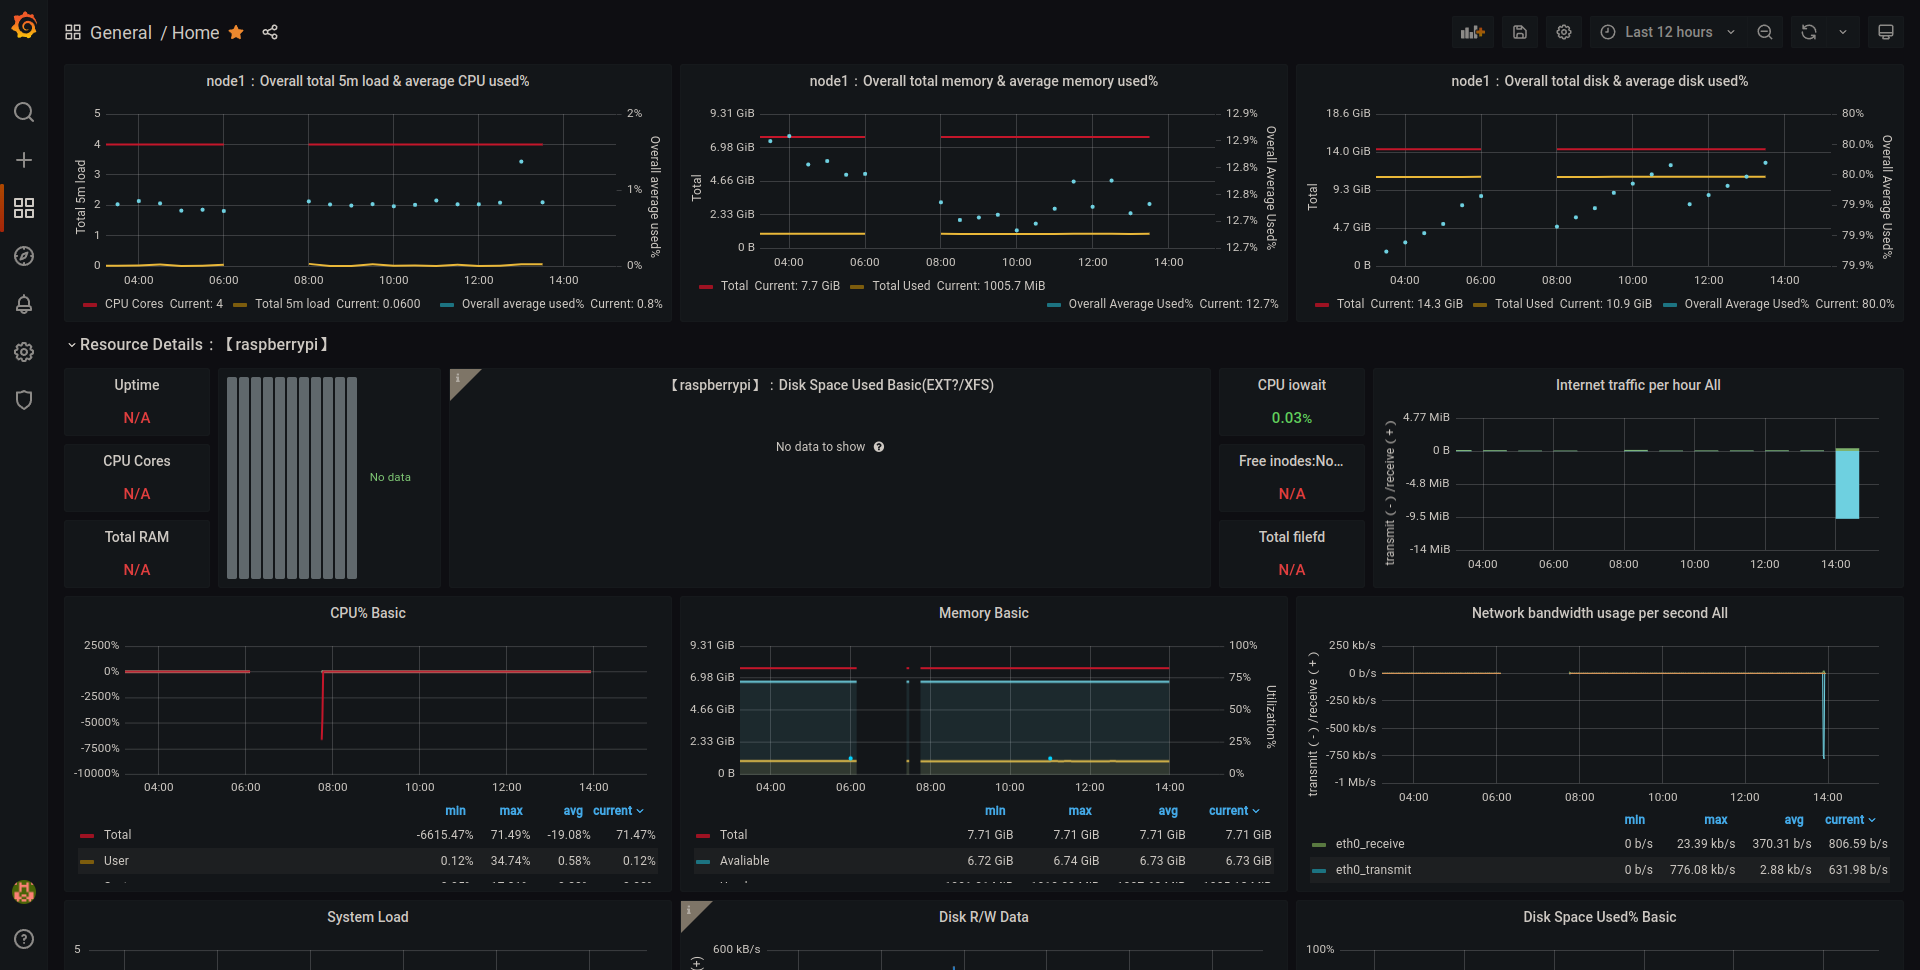Sort CPU% Basic legend by current column
1920x970 pixels.
[x=618, y=811]
